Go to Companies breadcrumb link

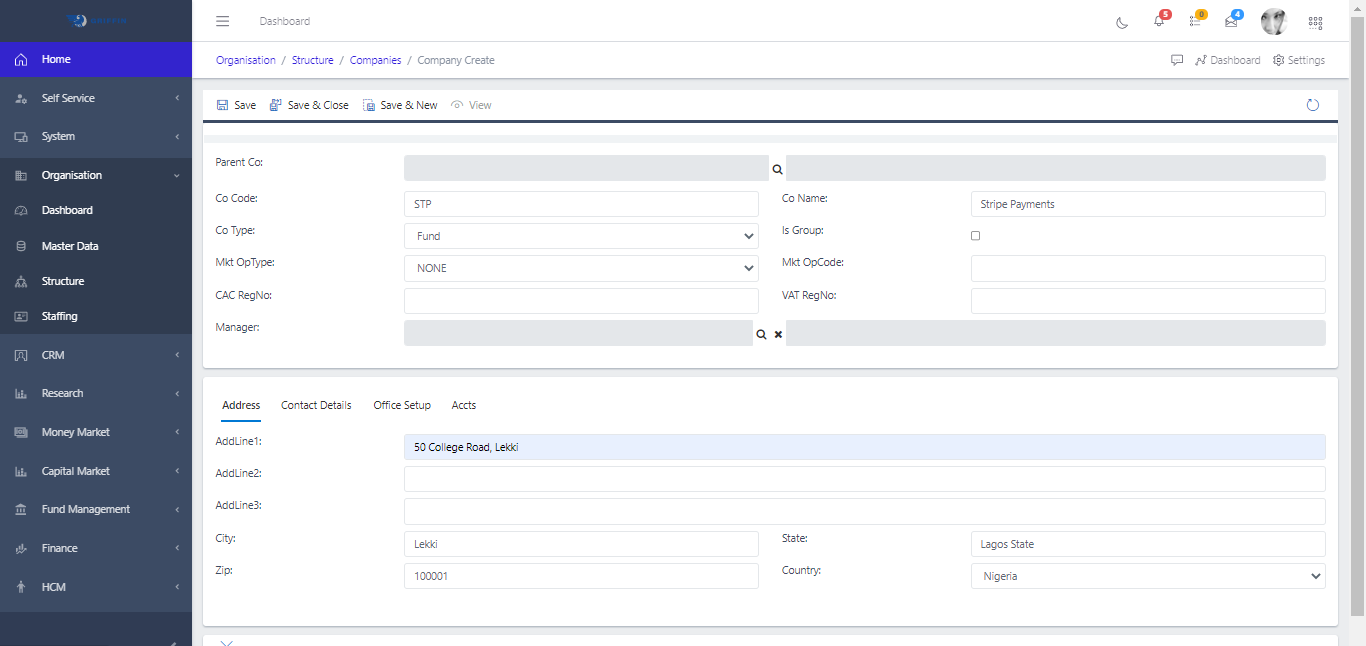click(x=375, y=60)
